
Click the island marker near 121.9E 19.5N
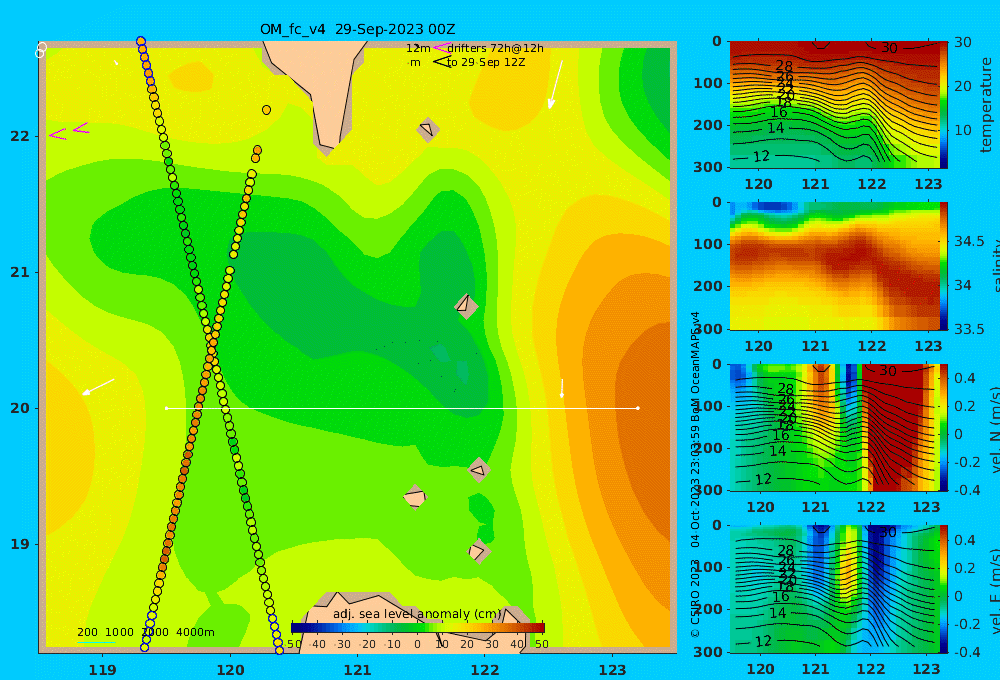coord(478,470)
